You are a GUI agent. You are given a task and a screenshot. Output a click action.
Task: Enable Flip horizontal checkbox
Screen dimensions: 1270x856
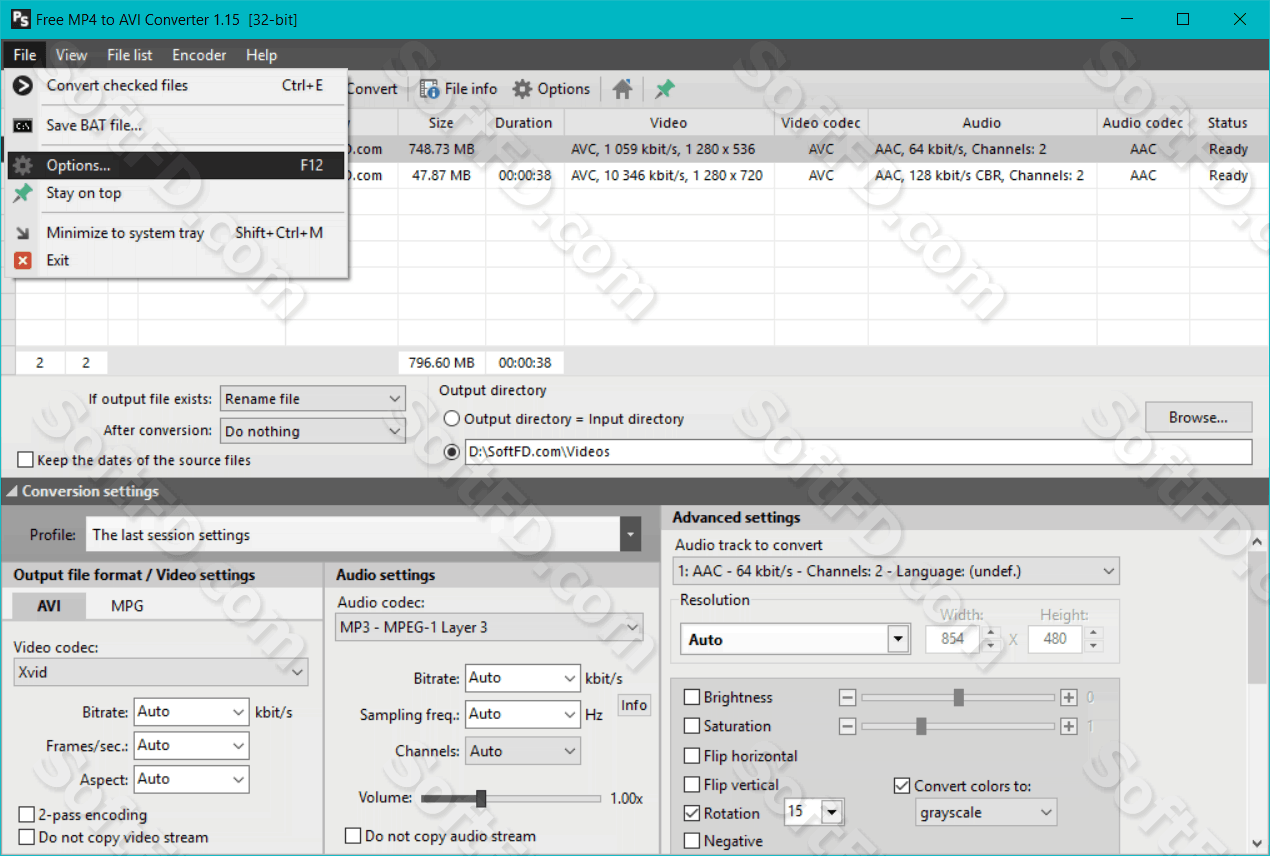(x=692, y=756)
